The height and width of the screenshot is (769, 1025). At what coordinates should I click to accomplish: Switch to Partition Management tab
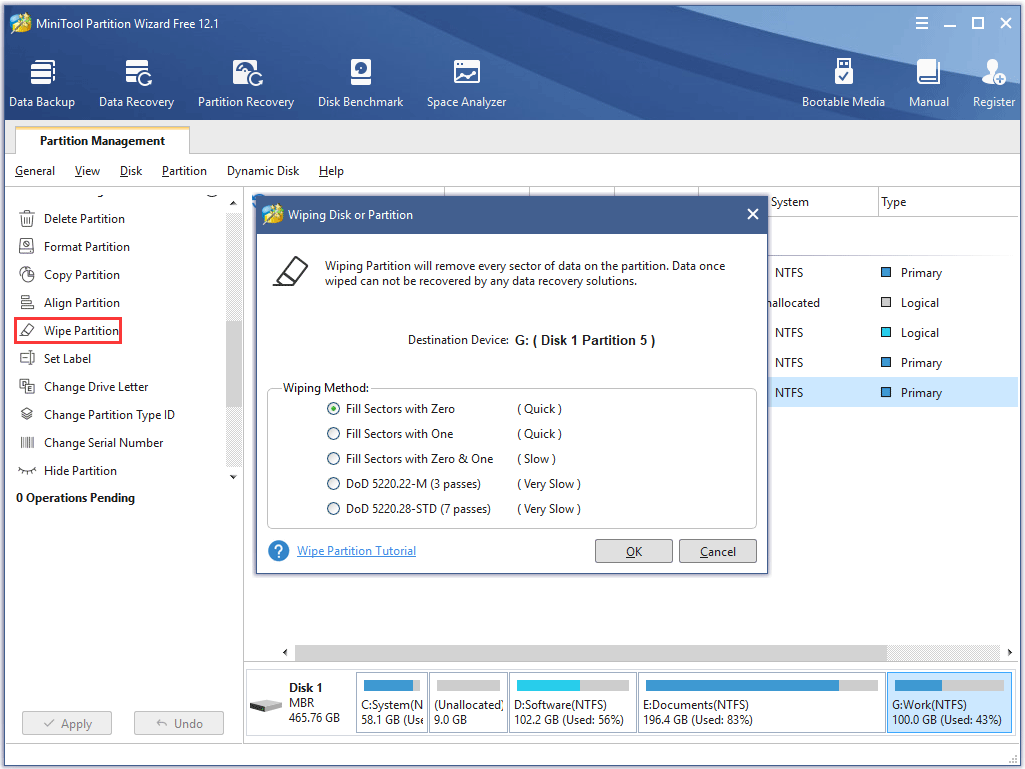click(x=102, y=141)
